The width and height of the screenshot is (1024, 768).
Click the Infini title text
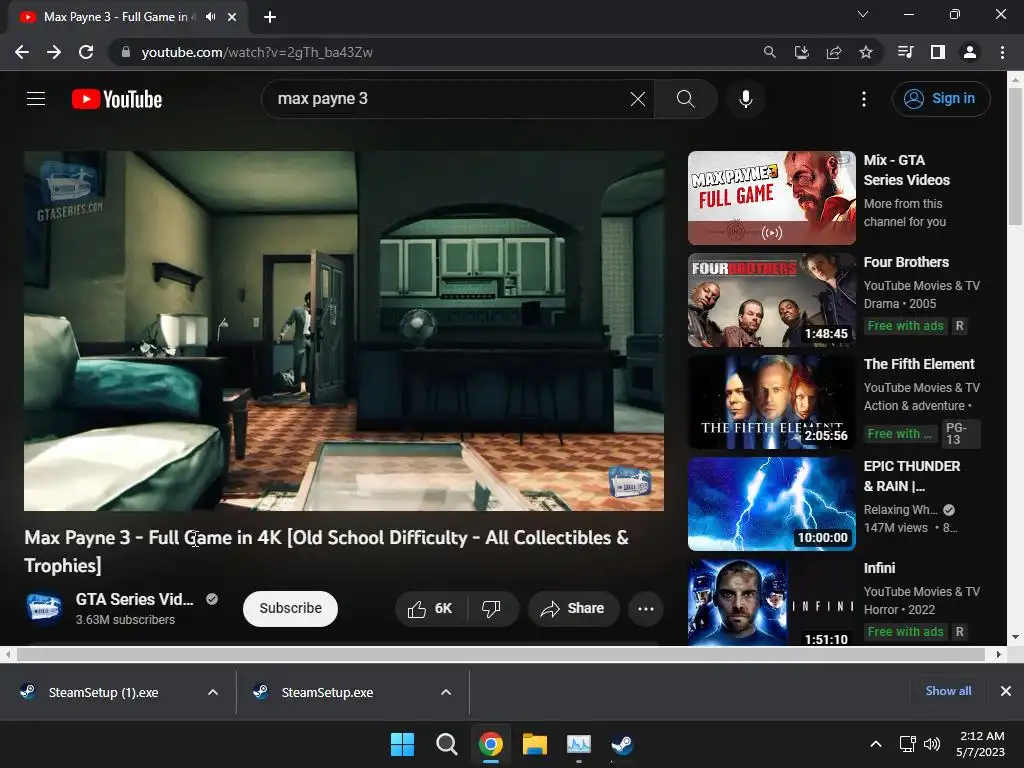click(879, 568)
